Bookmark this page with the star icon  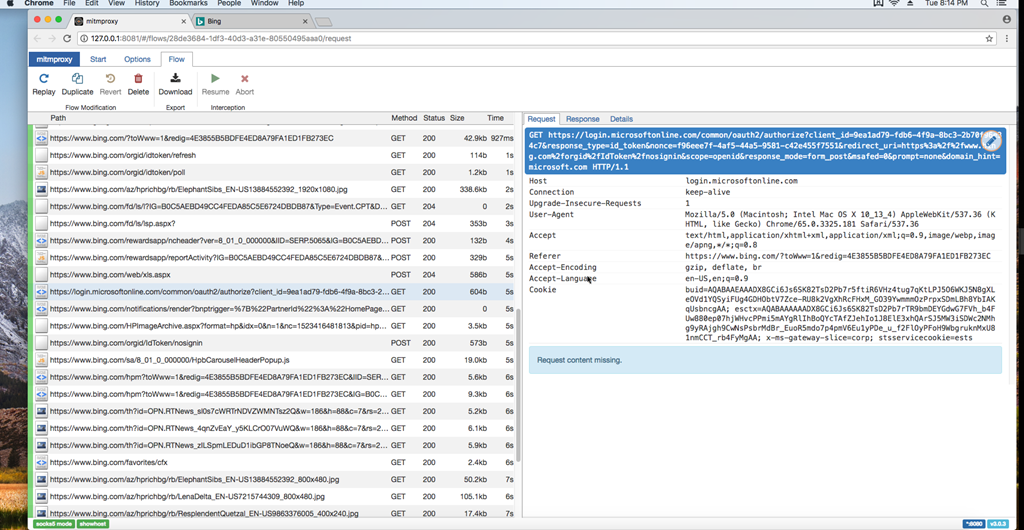(989, 39)
